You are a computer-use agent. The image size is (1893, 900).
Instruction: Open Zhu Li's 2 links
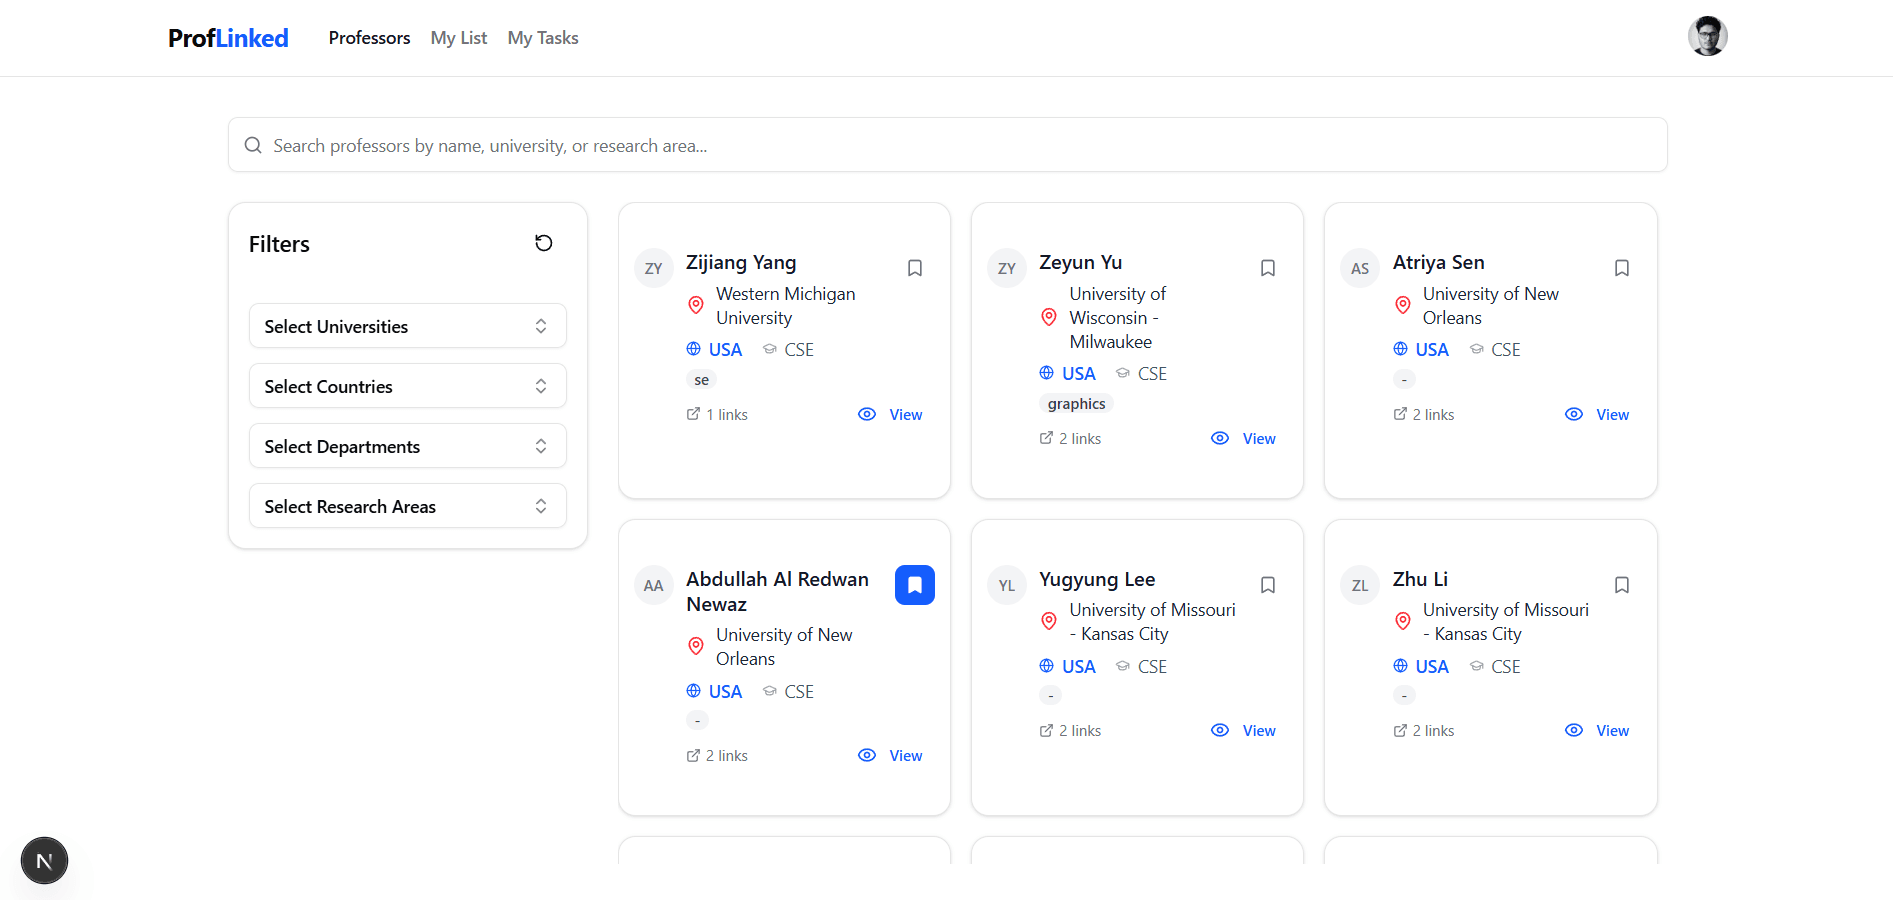point(1424,730)
